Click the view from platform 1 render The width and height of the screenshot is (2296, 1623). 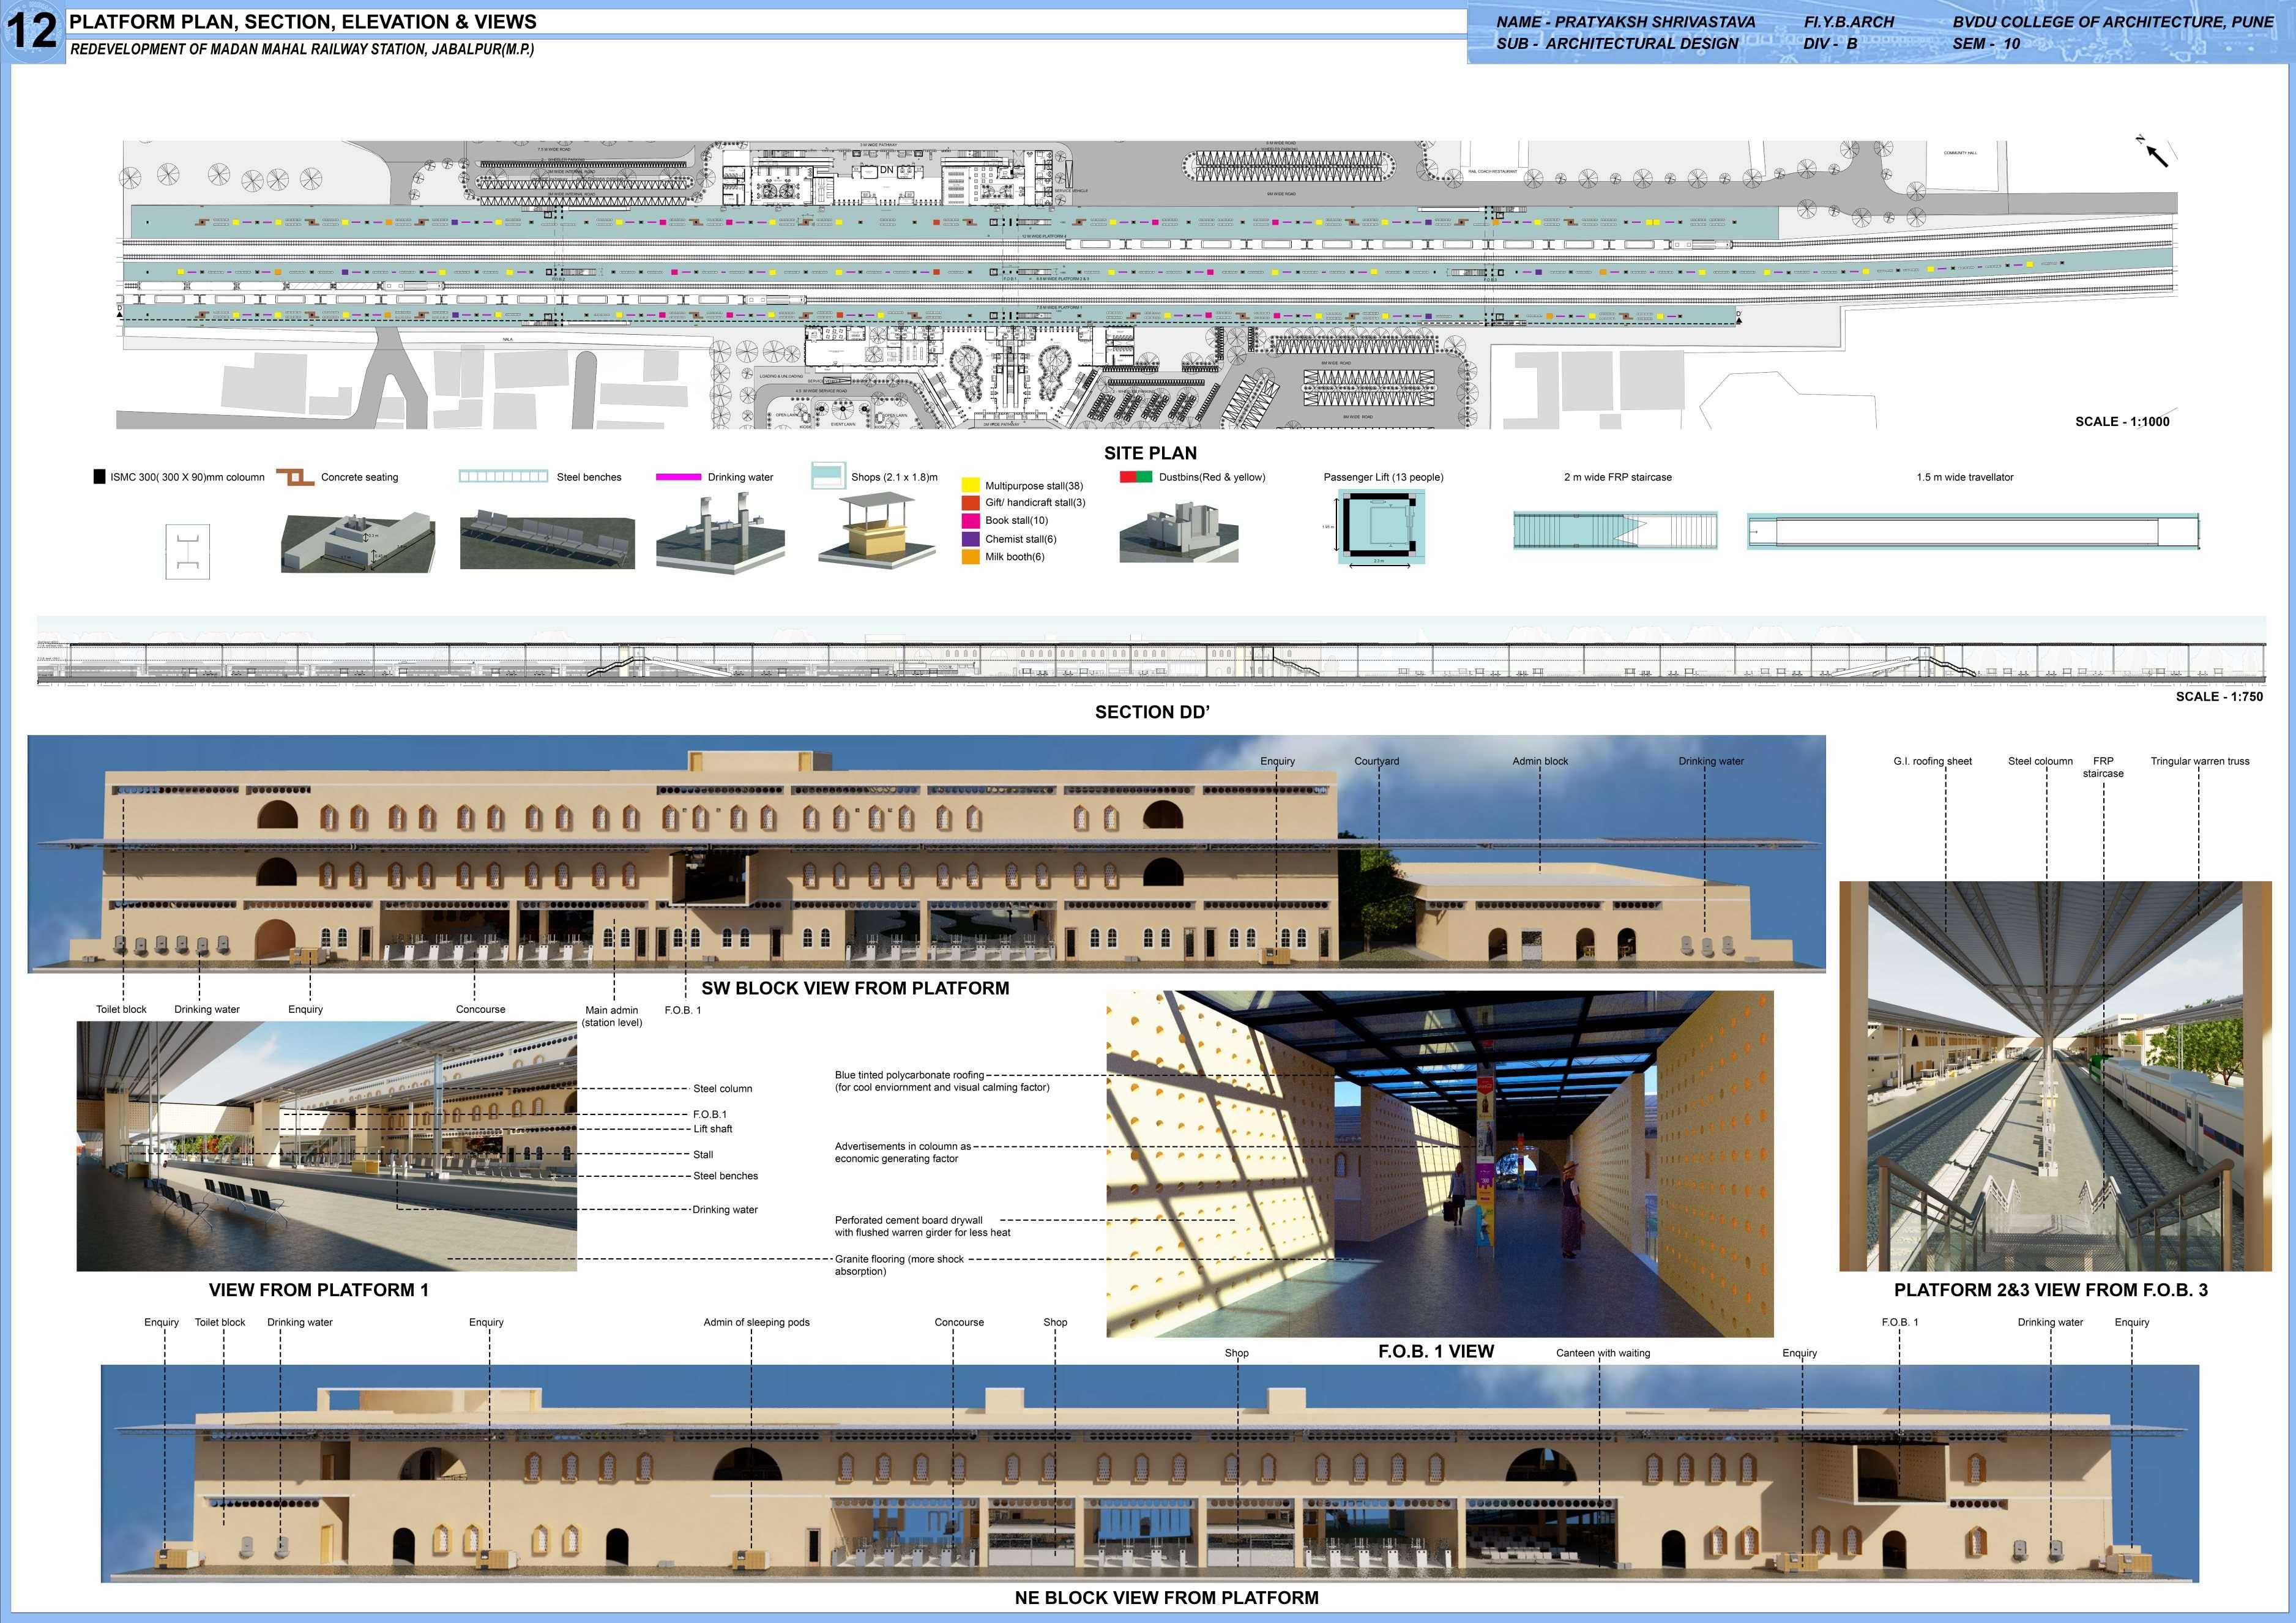click(x=326, y=1146)
